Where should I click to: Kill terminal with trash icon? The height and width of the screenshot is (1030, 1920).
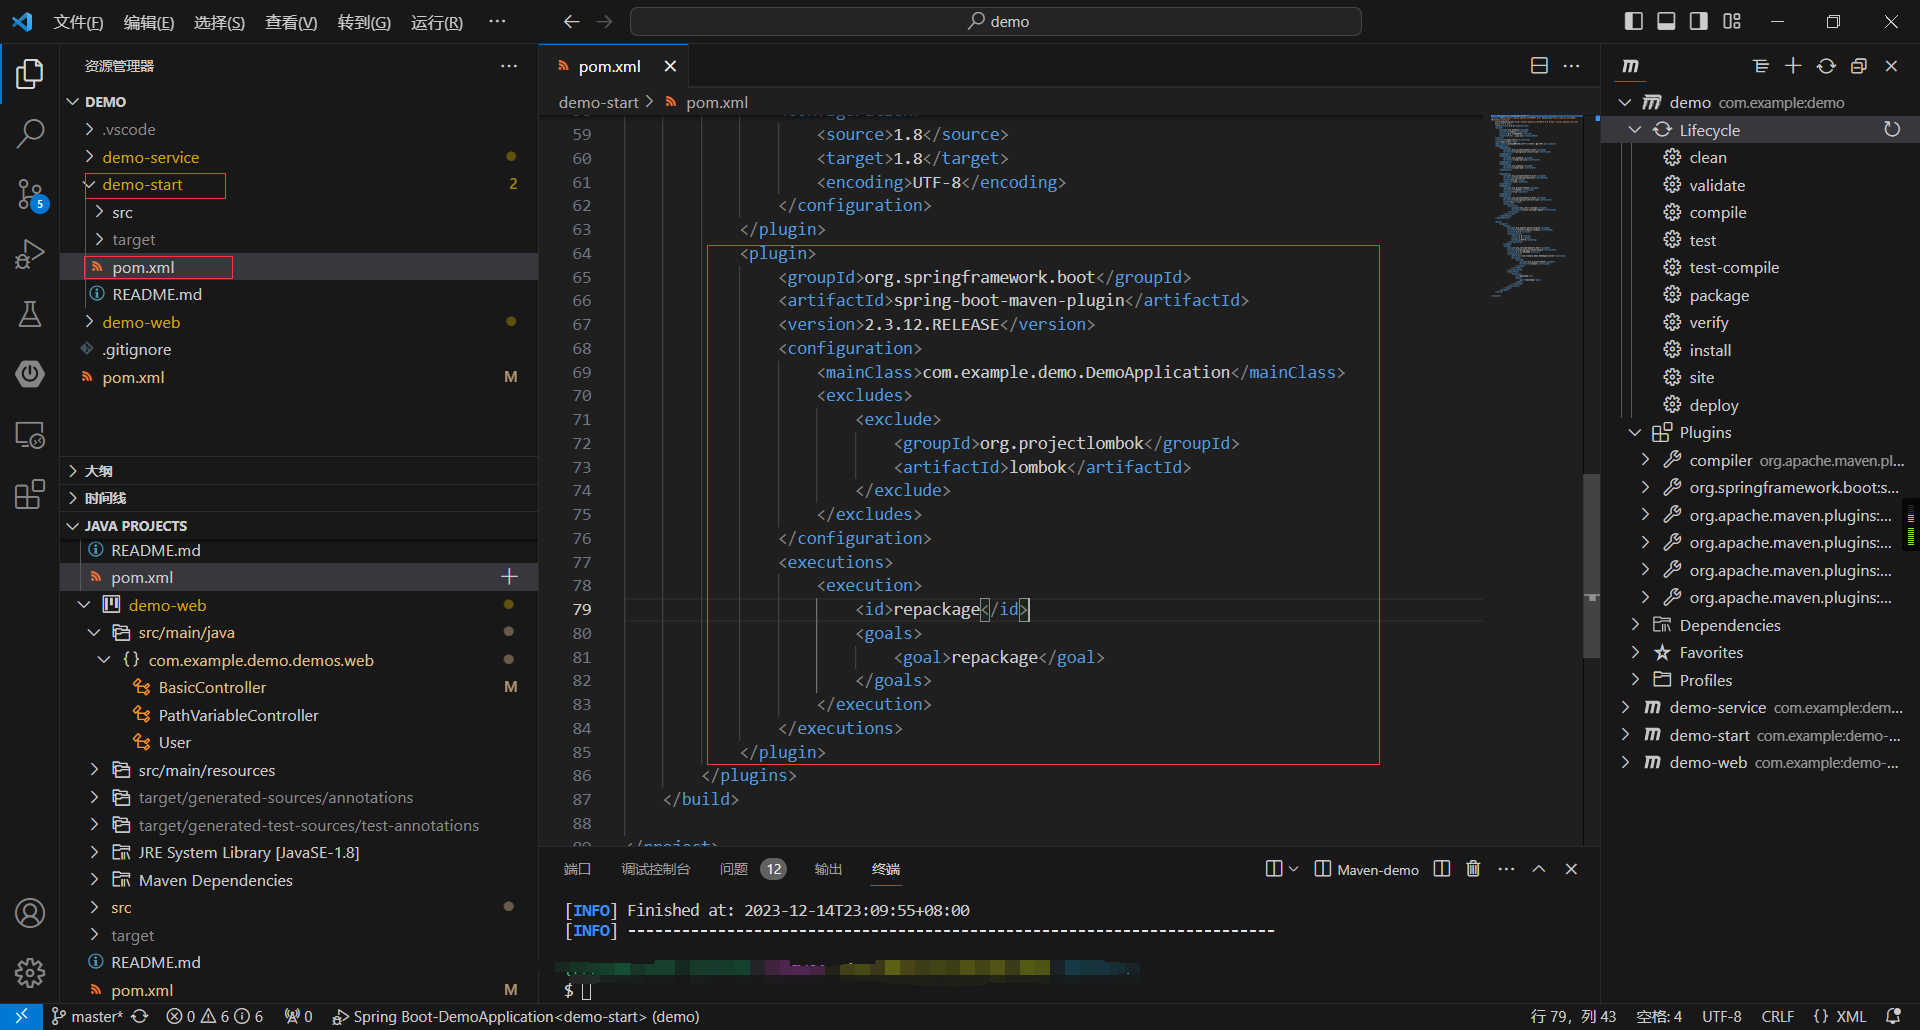click(1473, 869)
